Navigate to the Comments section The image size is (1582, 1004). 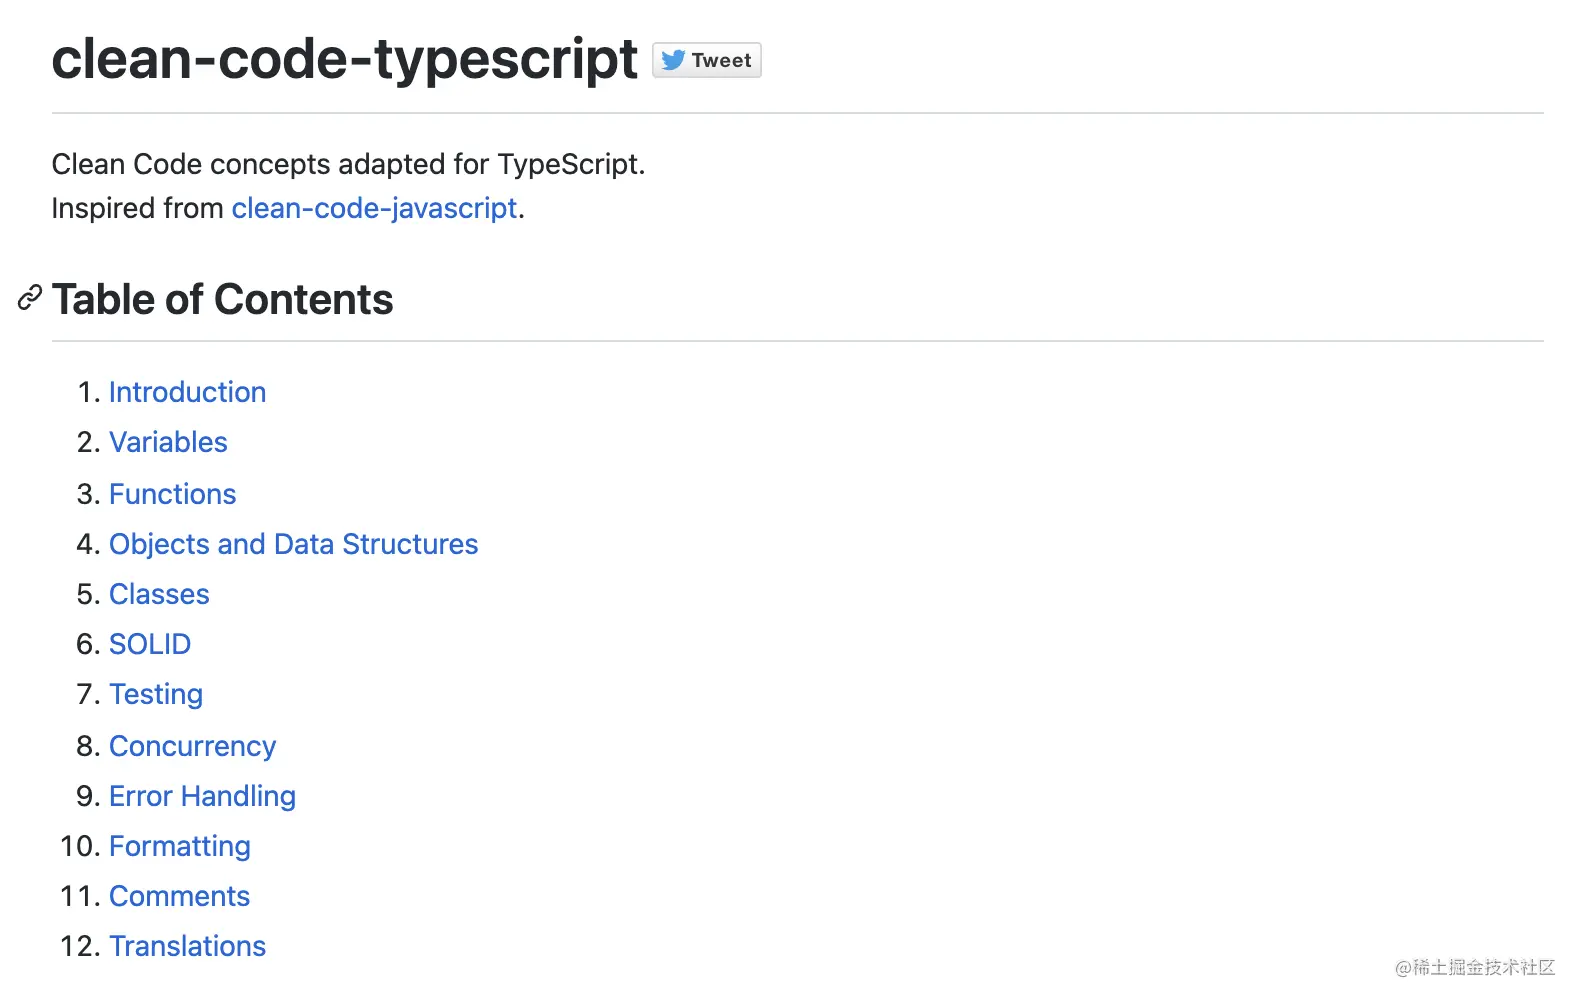click(x=179, y=896)
